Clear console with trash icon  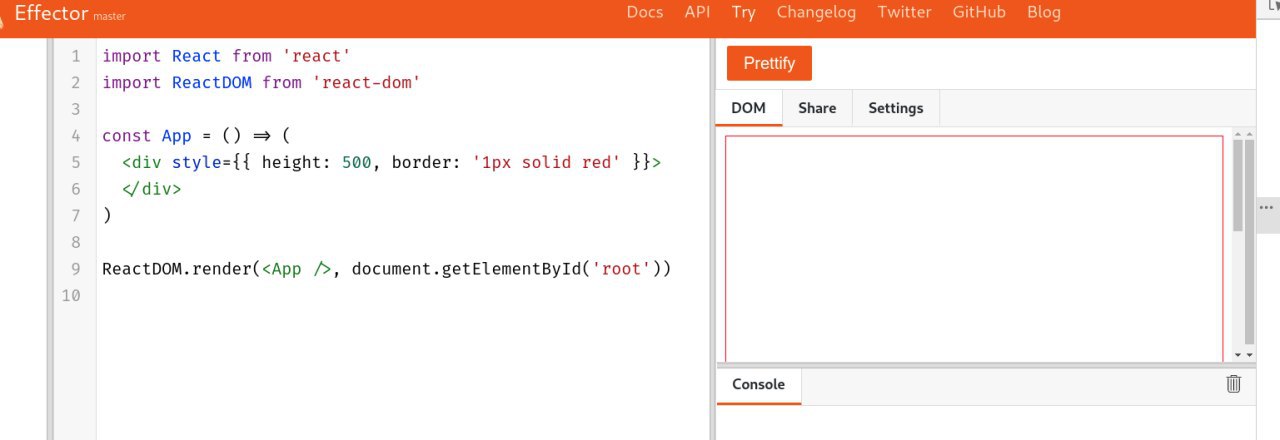tap(1233, 384)
